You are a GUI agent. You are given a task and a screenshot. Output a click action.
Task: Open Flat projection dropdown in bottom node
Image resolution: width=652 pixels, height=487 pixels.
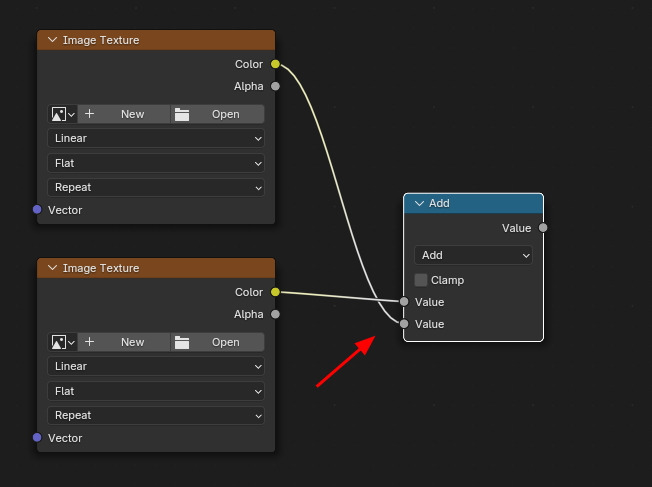tap(156, 391)
